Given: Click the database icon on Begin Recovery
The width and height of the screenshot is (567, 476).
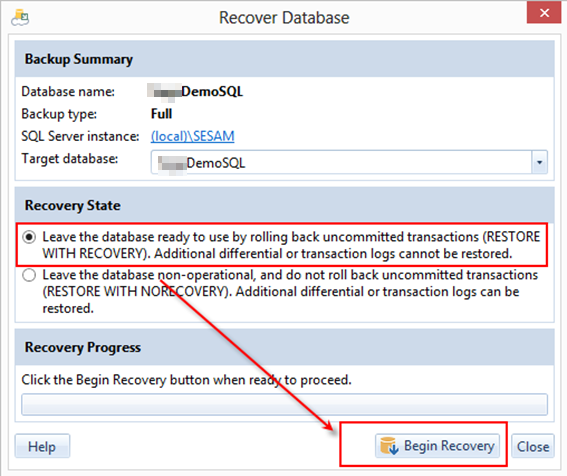Looking at the screenshot, I should [x=389, y=446].
